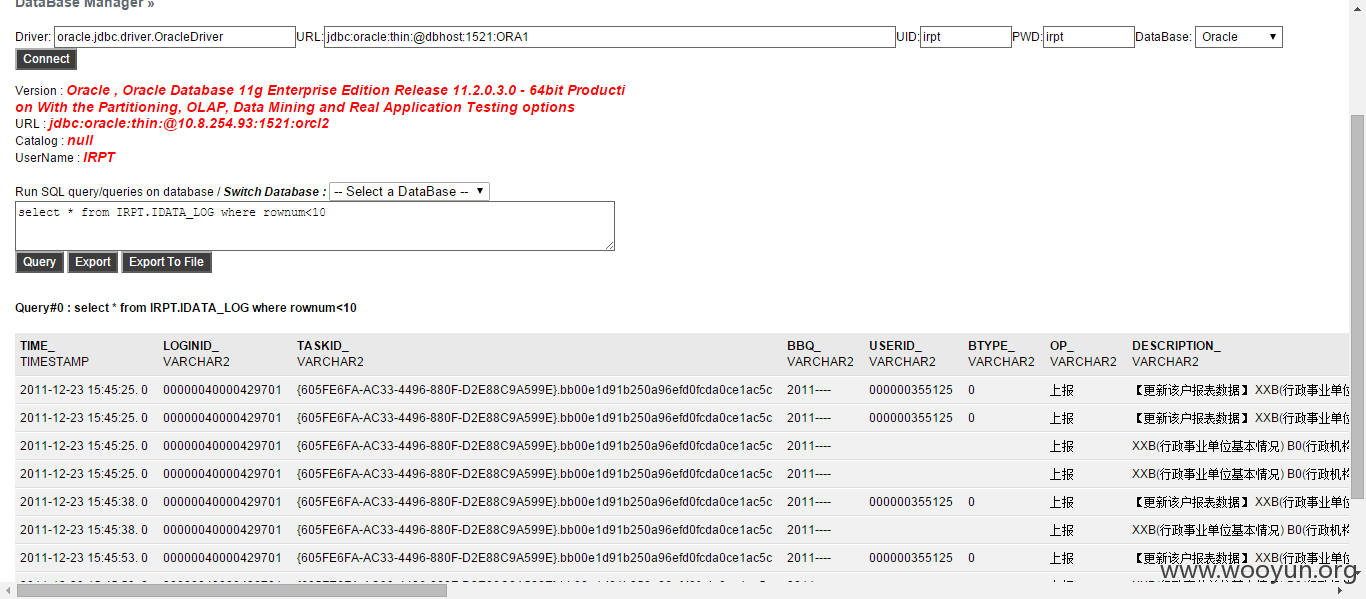
Task: Click the first row's USERID 000000355125
Action: coord(911,390)
